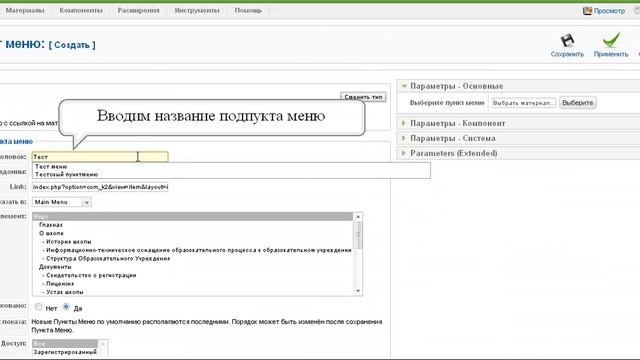Open the Компоненты menu
The width and height of the screenshot is (640, 360).
pos(81,10)
